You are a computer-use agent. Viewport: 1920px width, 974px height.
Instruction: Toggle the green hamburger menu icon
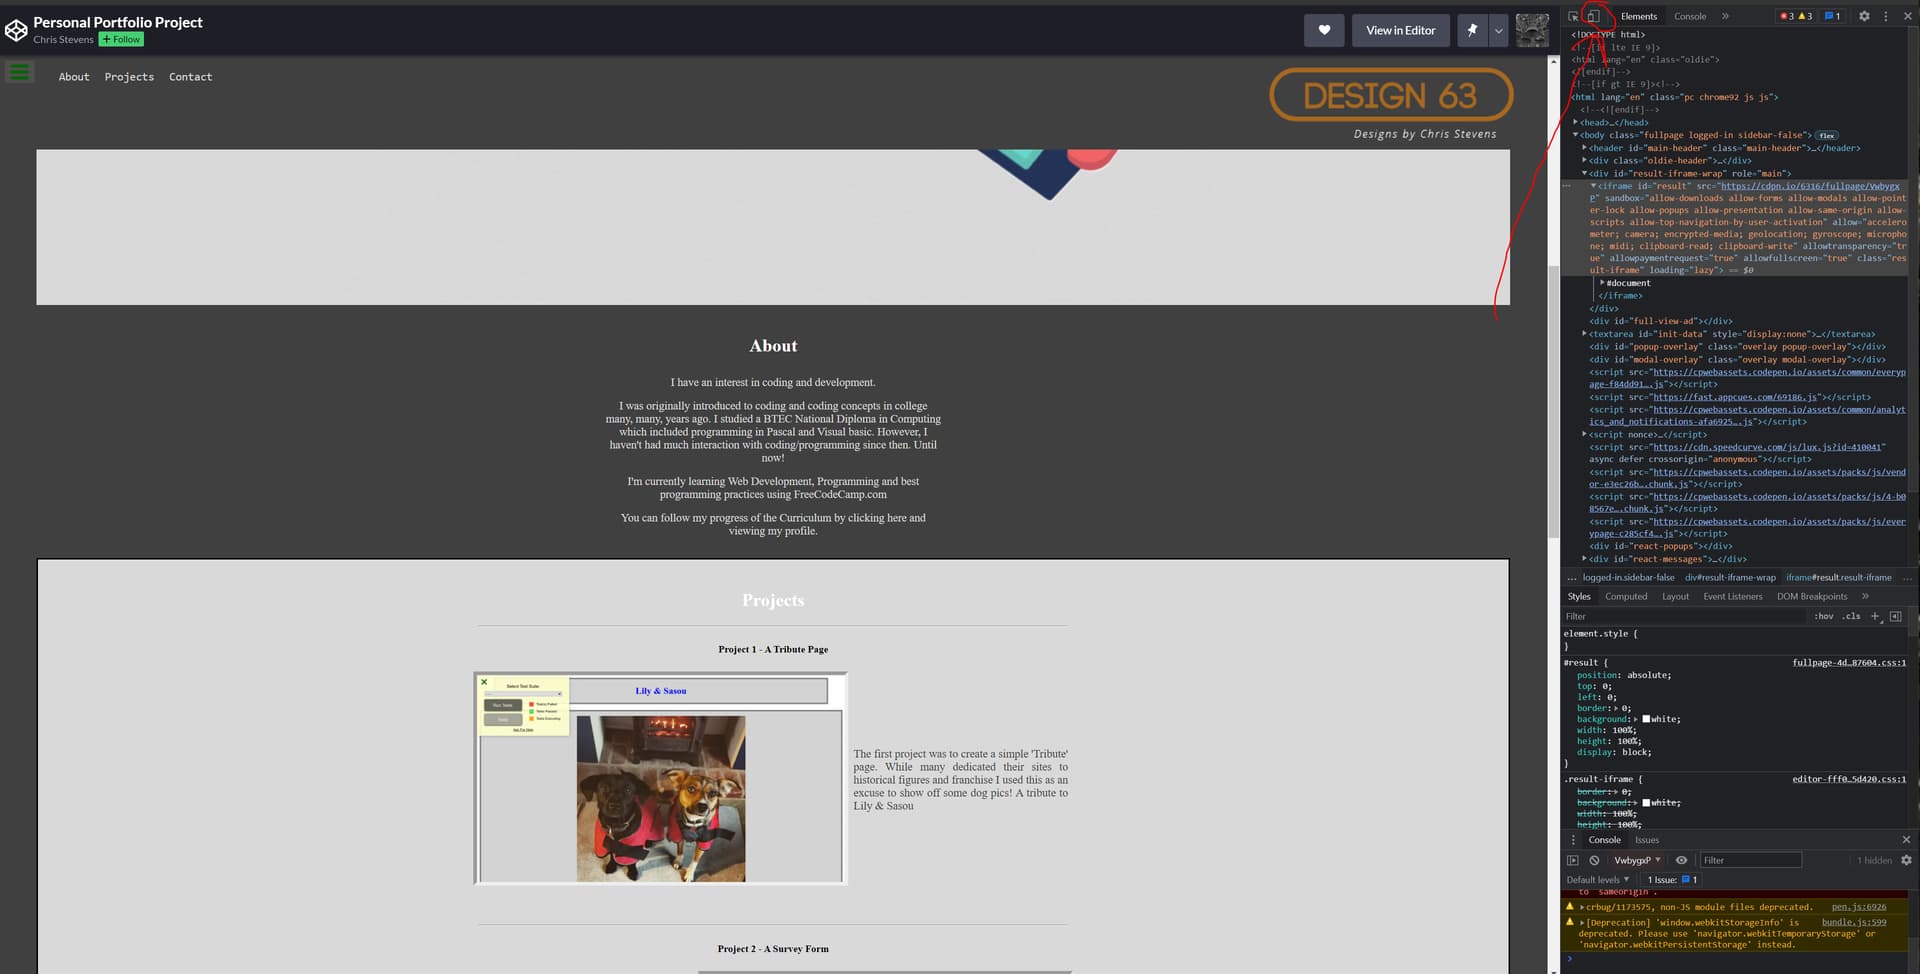pyautogui.click(x=19, y=72)
